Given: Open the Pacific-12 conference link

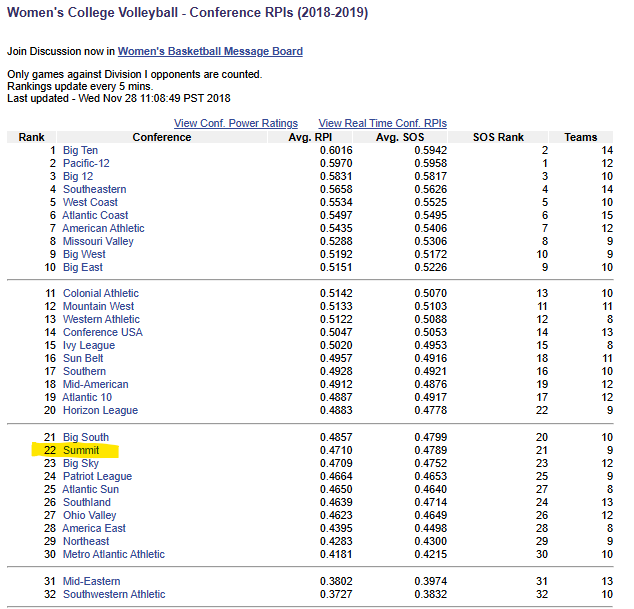Looking at the screenshot, I should [86, 163].
